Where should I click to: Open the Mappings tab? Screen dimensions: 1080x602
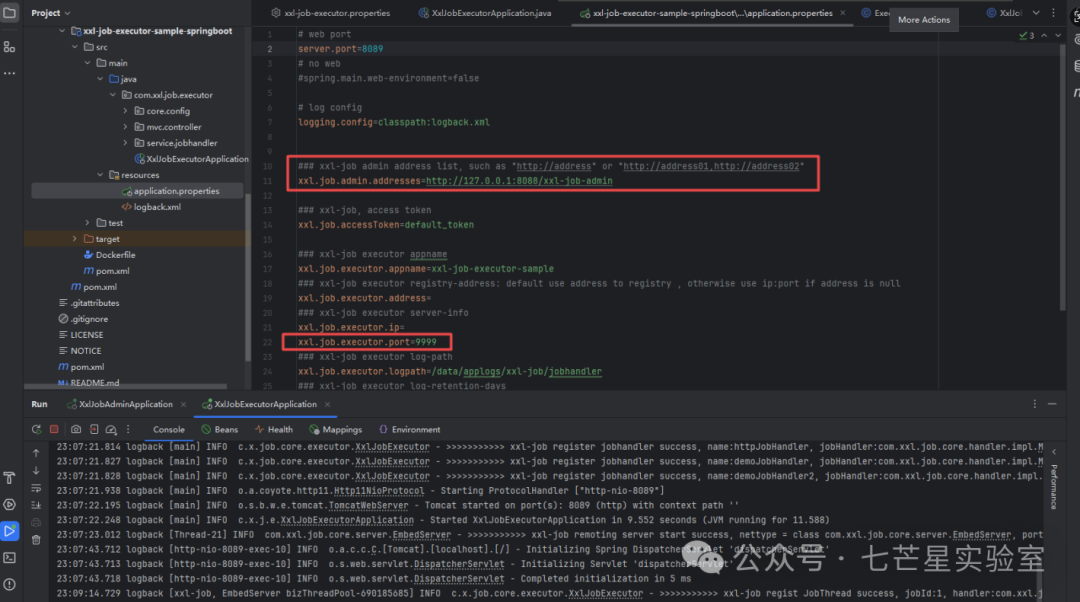click(335, 429)
